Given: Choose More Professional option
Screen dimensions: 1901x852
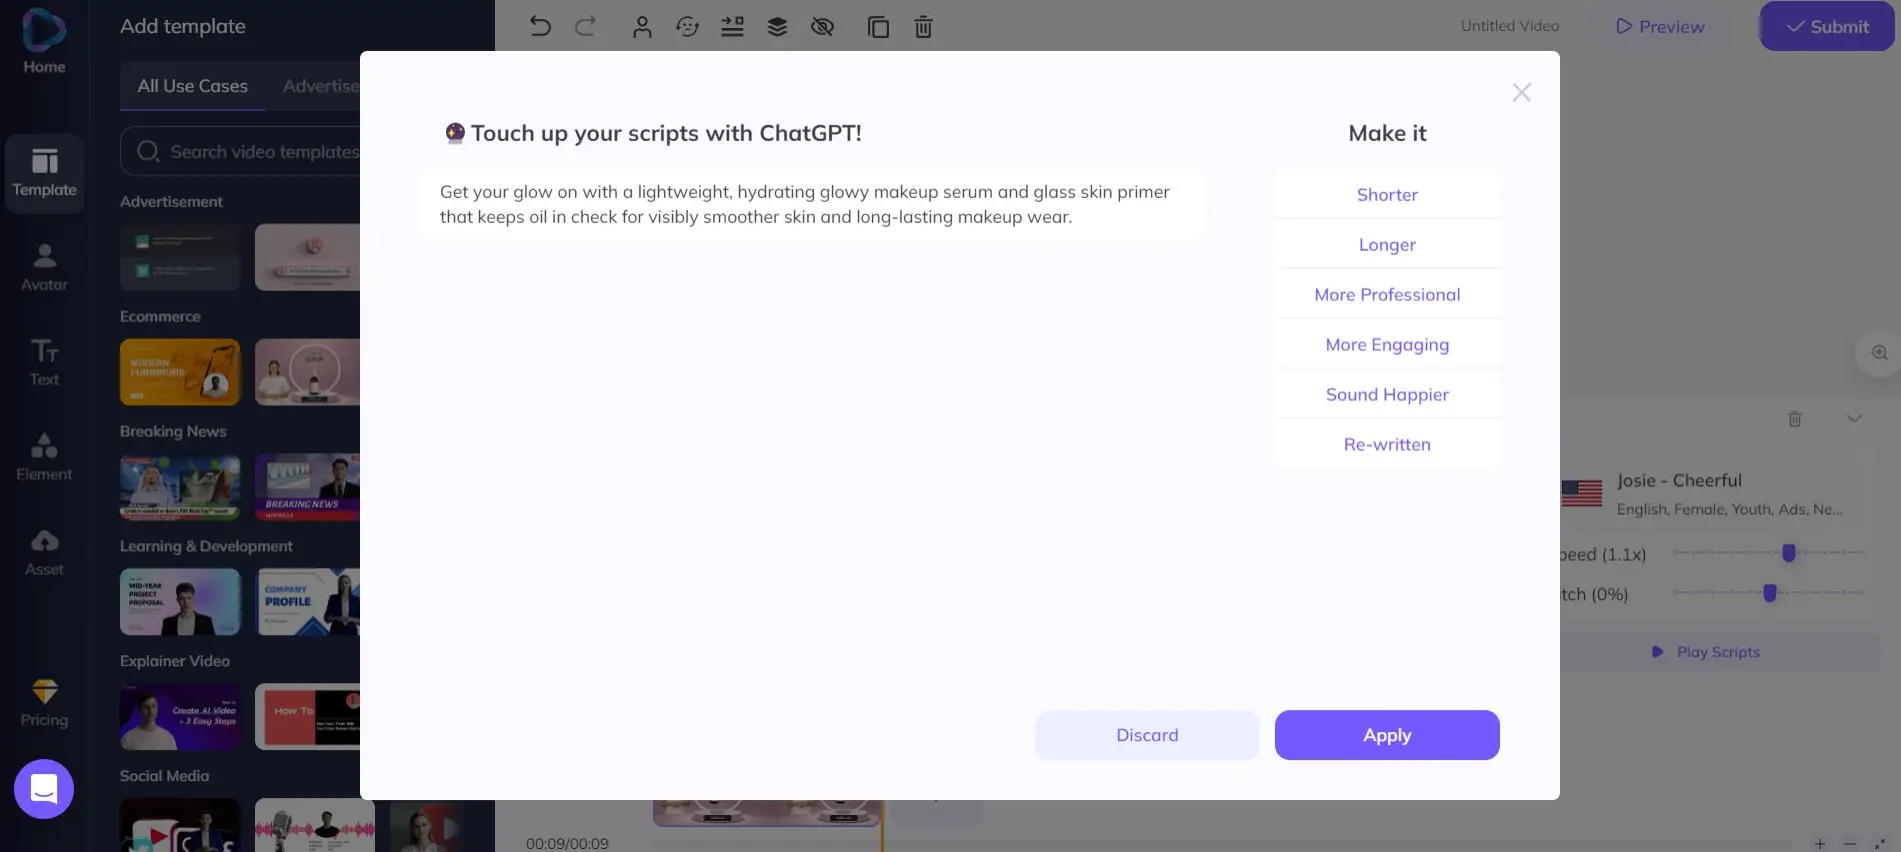Looking at the screenshot, I should [1387, 295].
